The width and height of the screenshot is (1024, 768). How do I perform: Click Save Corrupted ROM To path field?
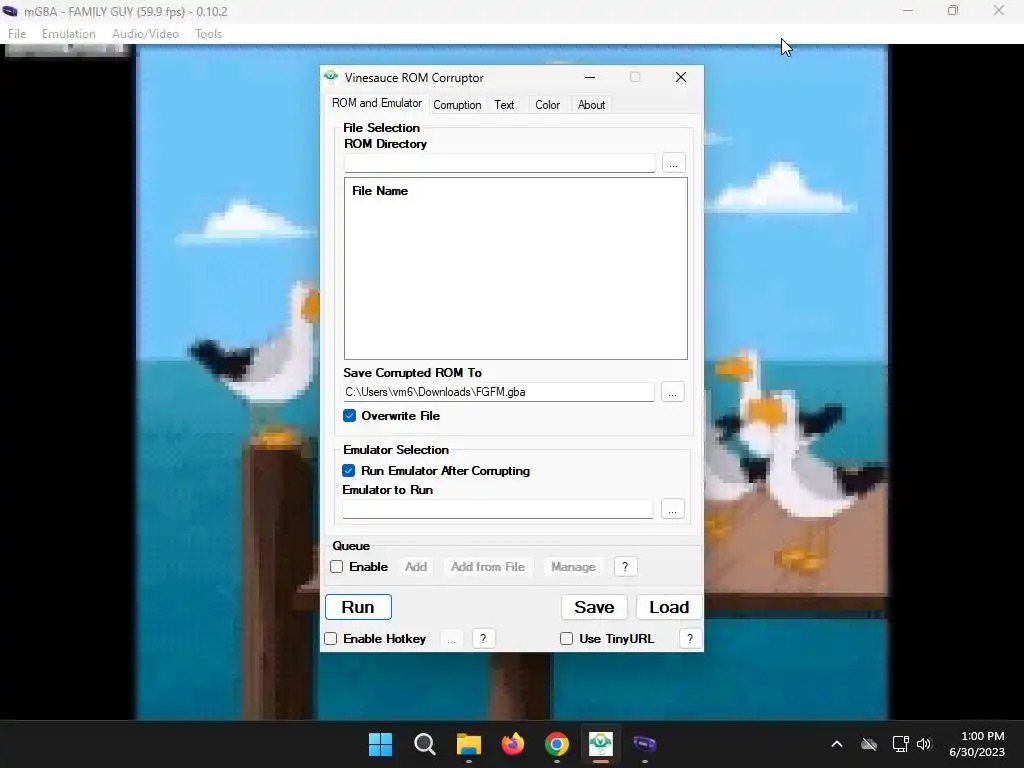(498, 392)
